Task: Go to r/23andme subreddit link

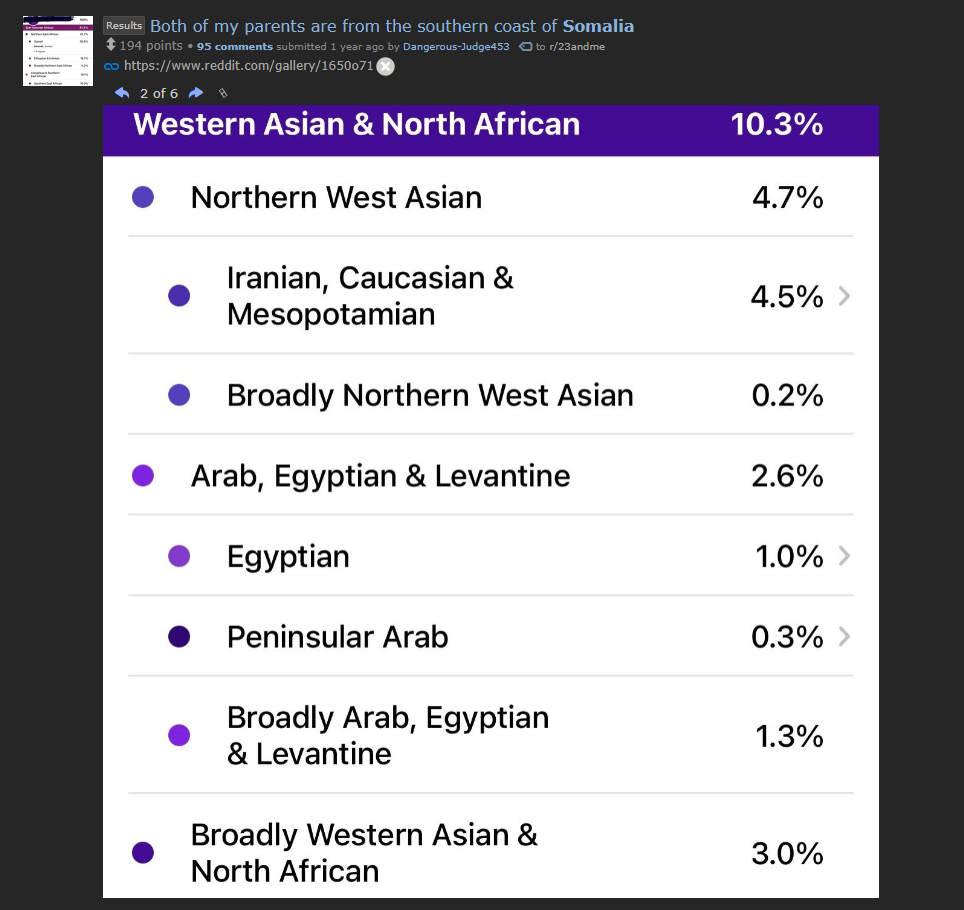Action: click(577, 47)
